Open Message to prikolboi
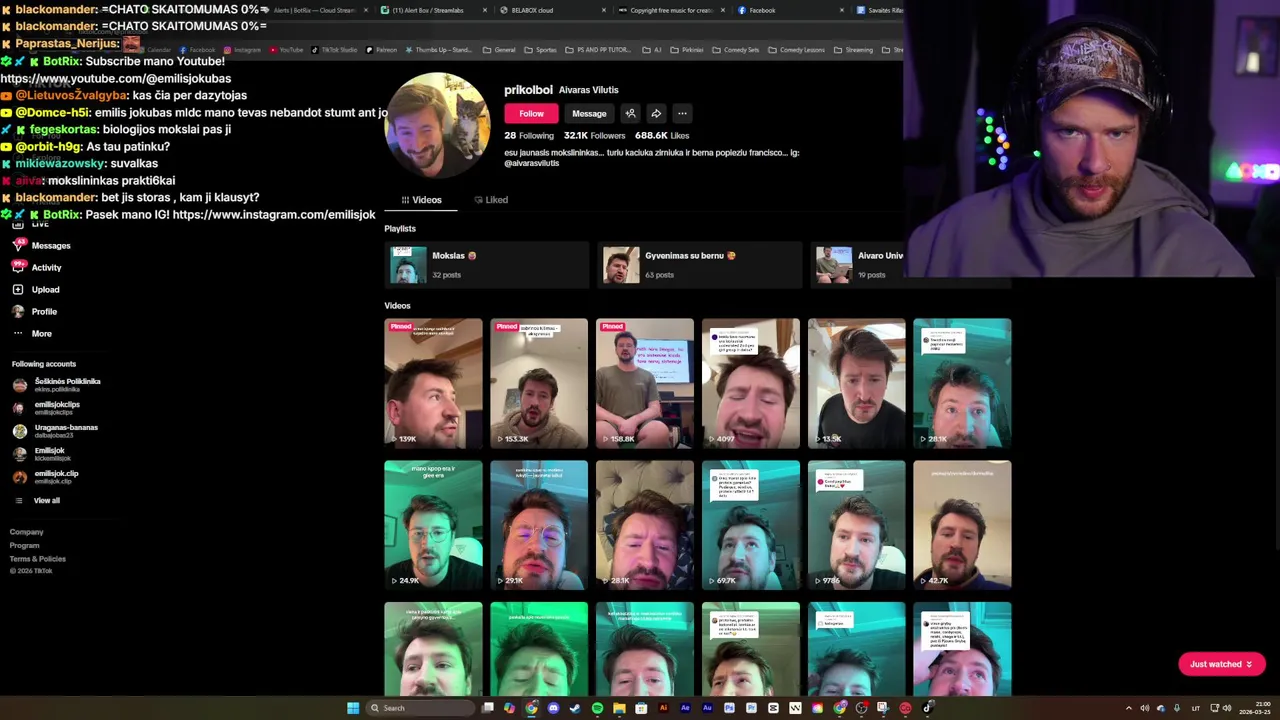The height and width of the screenshot is (720, 1280). [x=589, y=114]
